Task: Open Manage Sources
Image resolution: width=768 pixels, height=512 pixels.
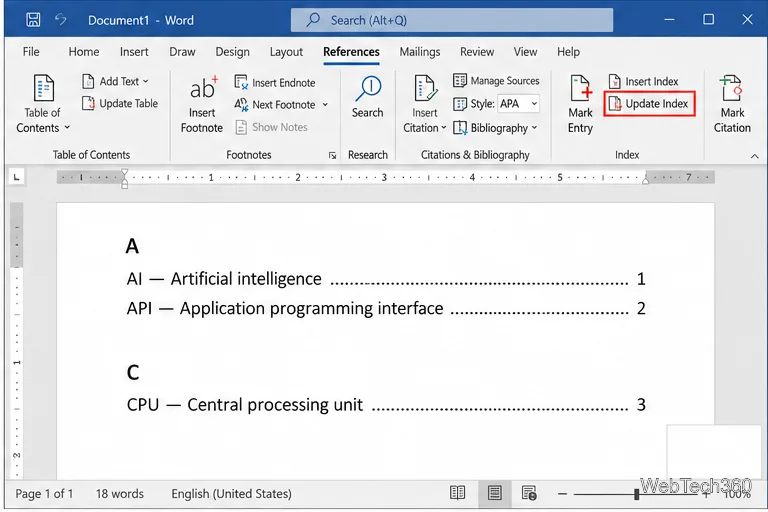Action: tap(496, 80)
